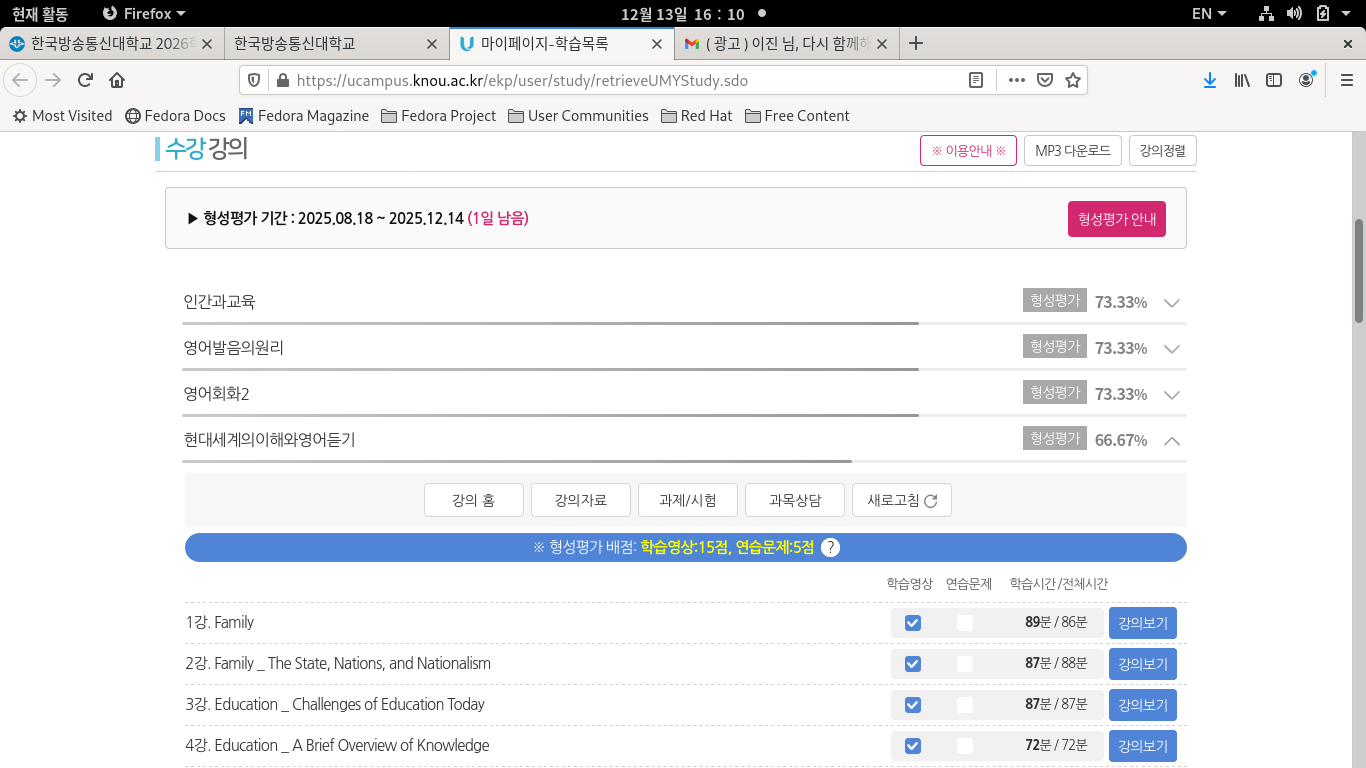
Task: Toggle 학습영상 checkbox for 4강 Education
Action: point(912,746)
